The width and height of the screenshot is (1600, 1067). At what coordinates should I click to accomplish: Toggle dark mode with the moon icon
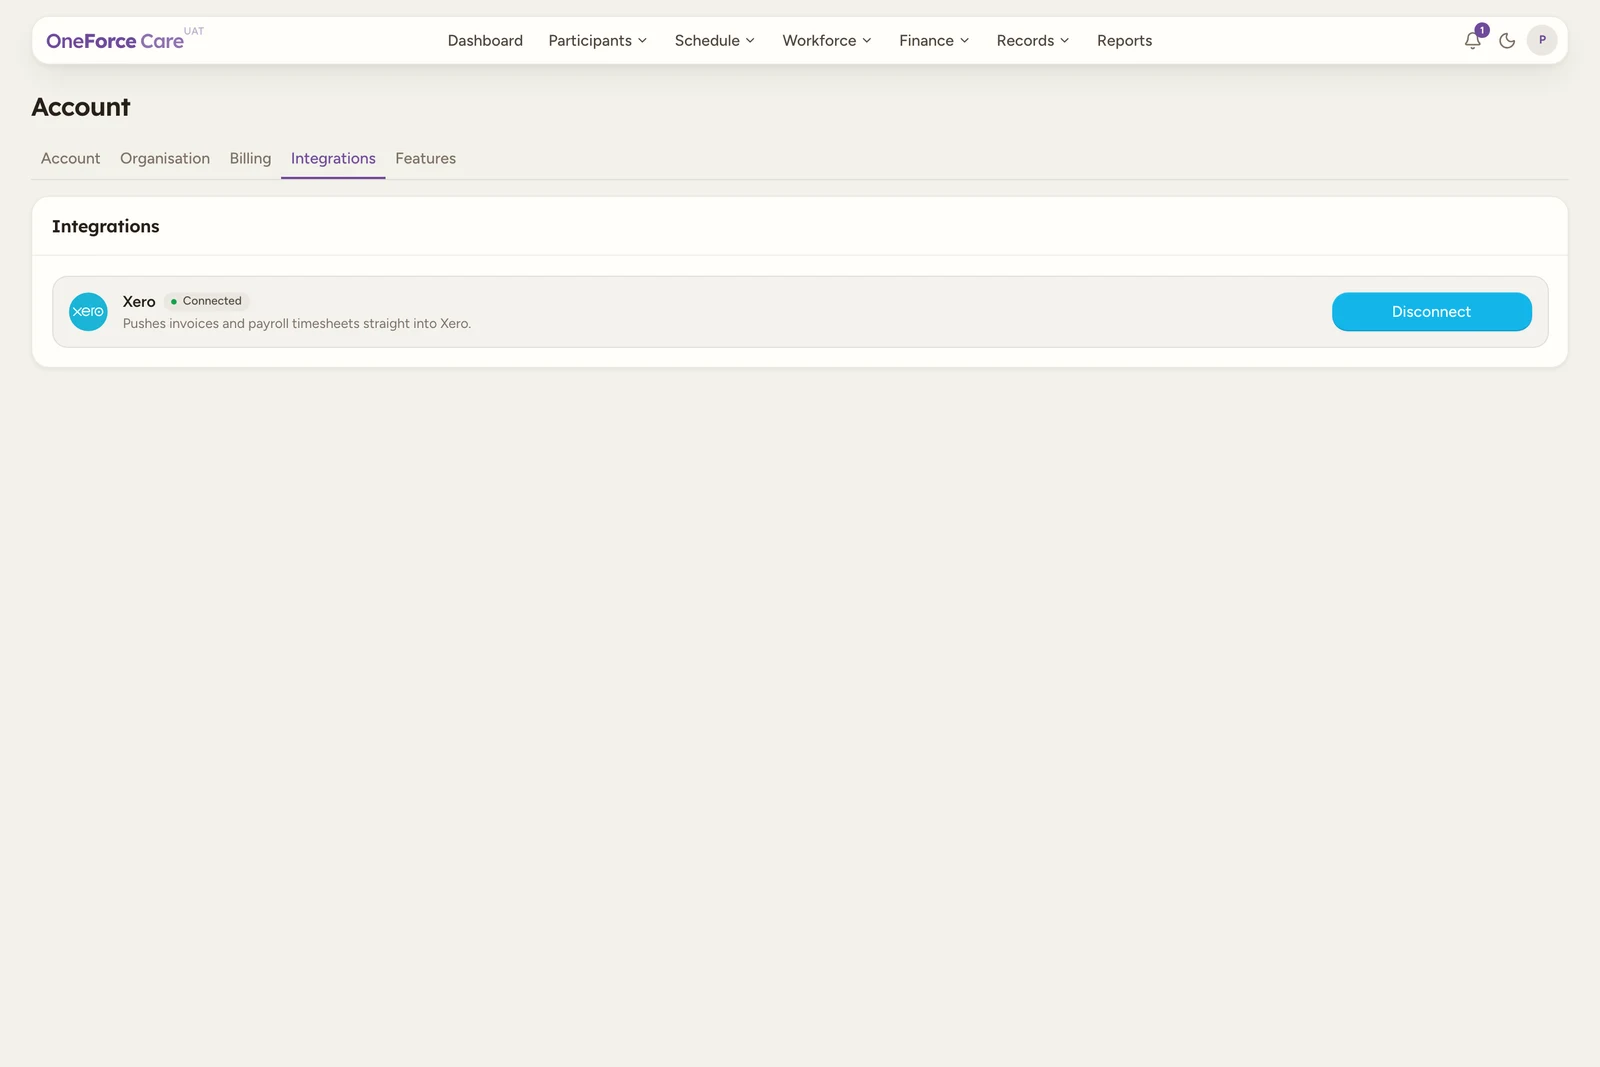tap(1507, 41)
